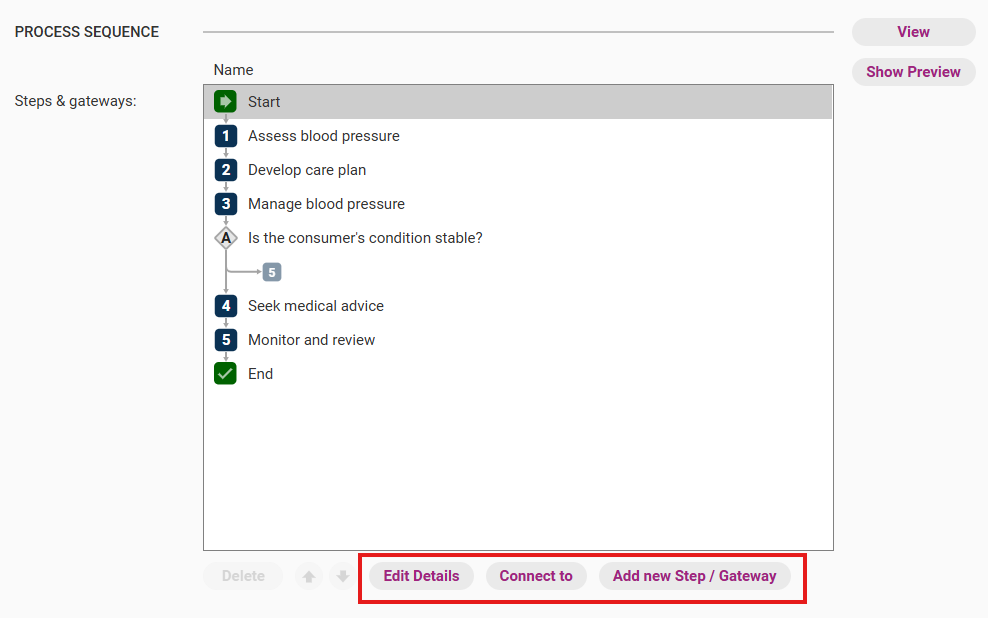Select the consumer's condition stable gateway

[365, 238]
